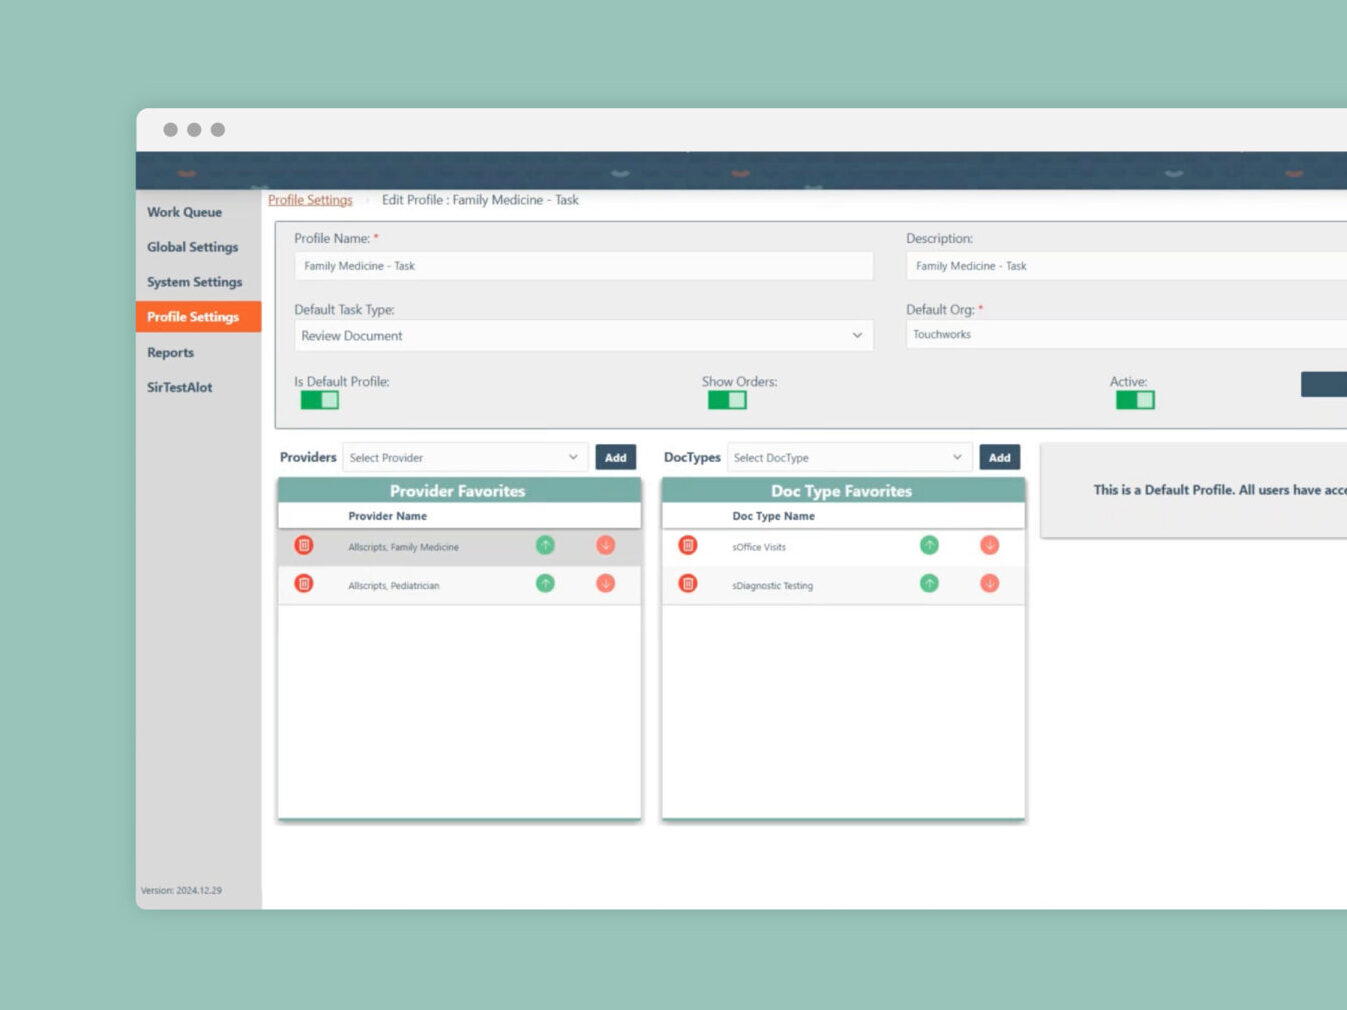The width and height of the screenshot is (1347, 1010).
Task: Disable the Show Orders toggle
Action: coord(727,400)
